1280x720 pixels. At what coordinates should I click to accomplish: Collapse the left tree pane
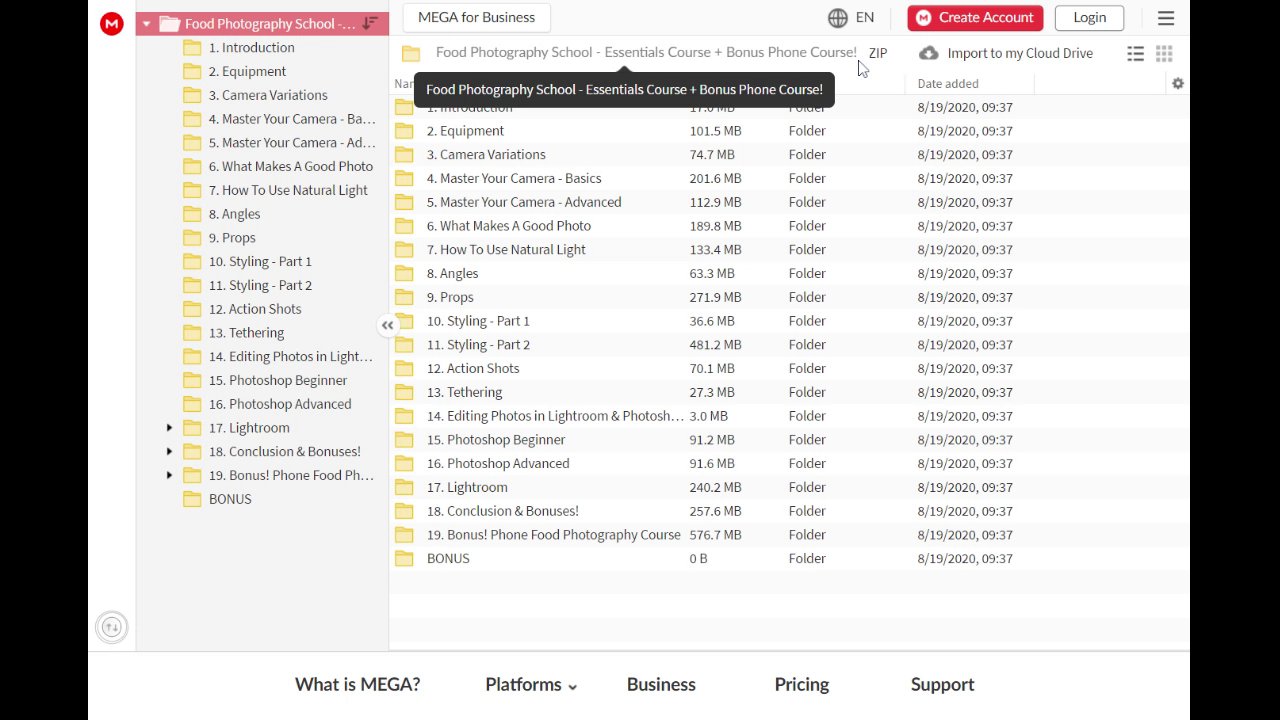coord(388,325)
